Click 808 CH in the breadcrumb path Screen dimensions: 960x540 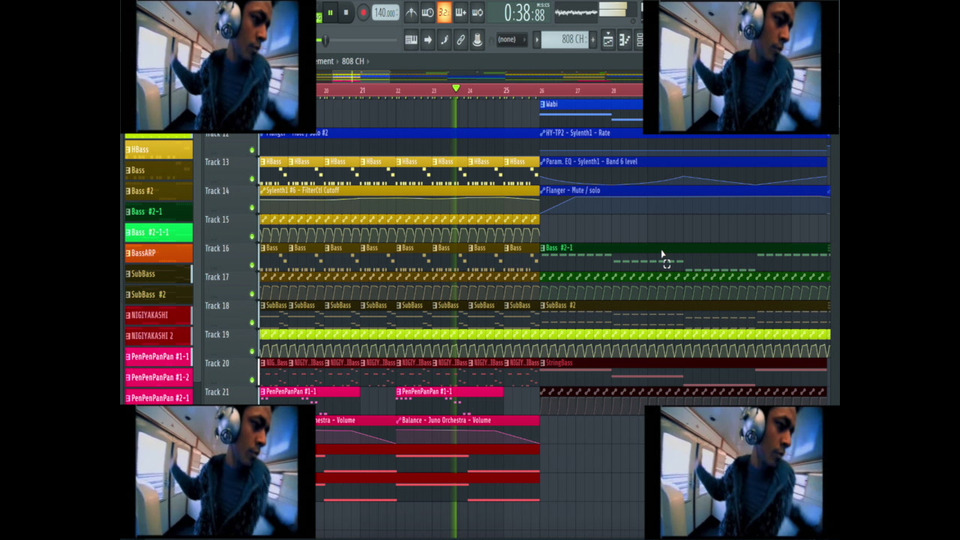pyautogui.click(x=353, y=61)
